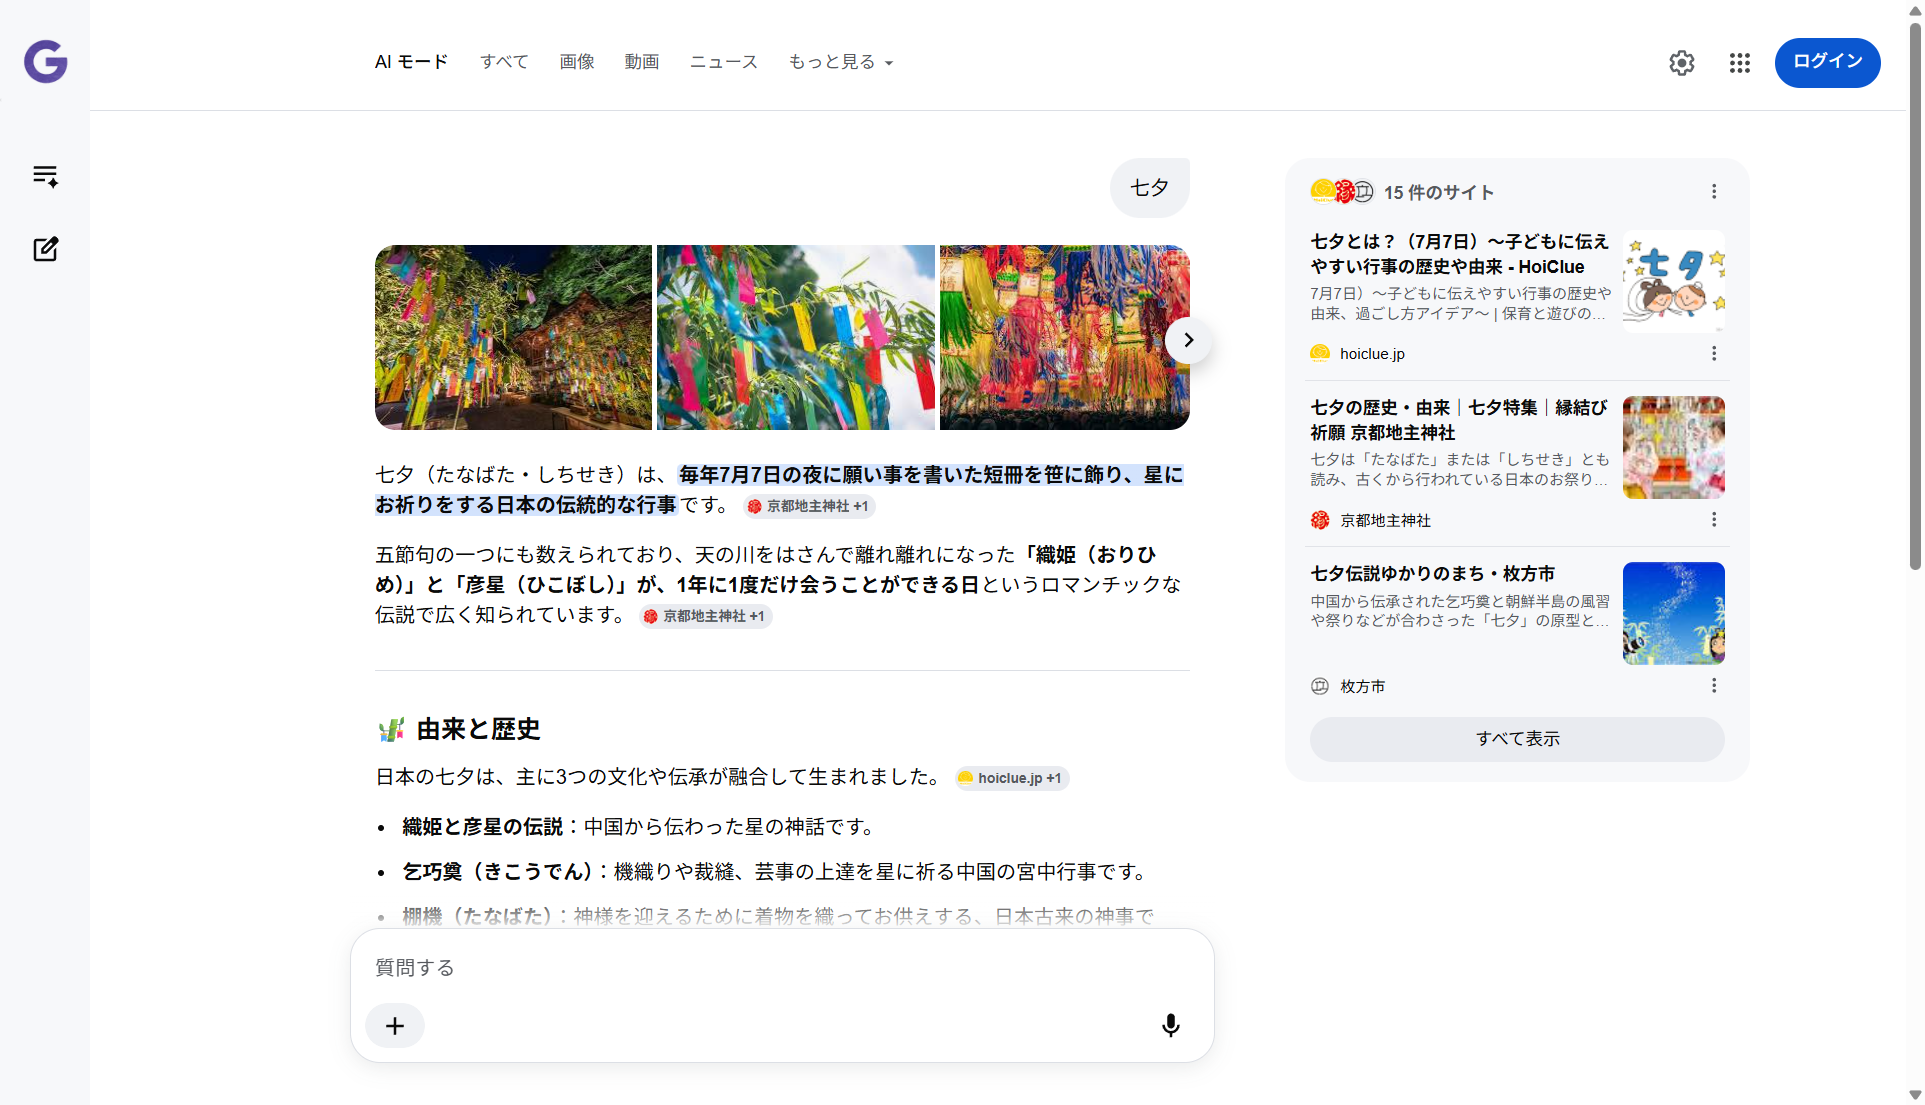Click the 15 件のサイト label
Viewport: 1925px width, 1105px height.
[x=1438, y=193]
